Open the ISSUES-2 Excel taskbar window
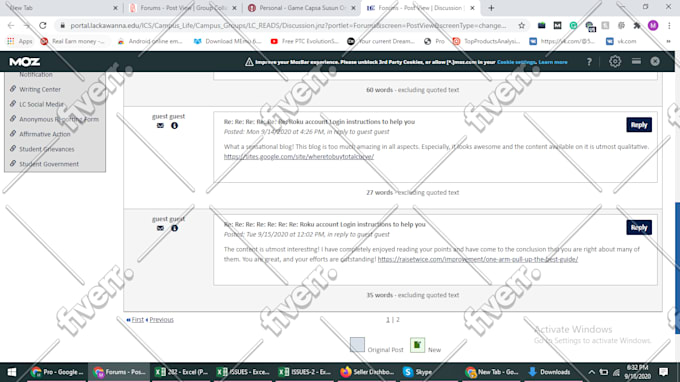The height and width of the screenshot is (382, 680). 305,372
